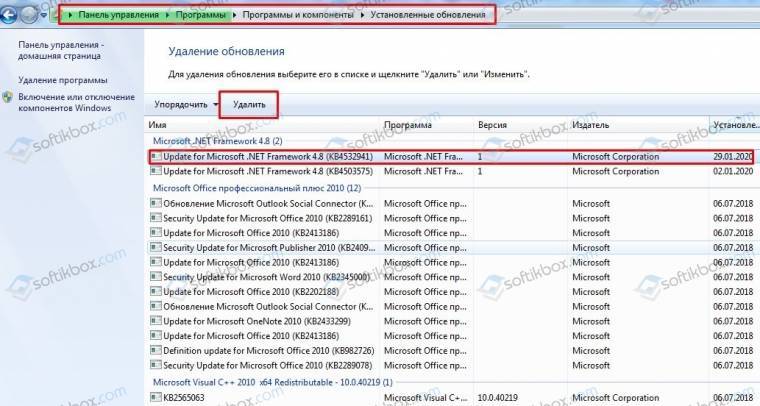This screenshot has width=760, height=406.
Task: Open the recent pages dropdown beside the navigation arrows
Action: pos(44,16)
